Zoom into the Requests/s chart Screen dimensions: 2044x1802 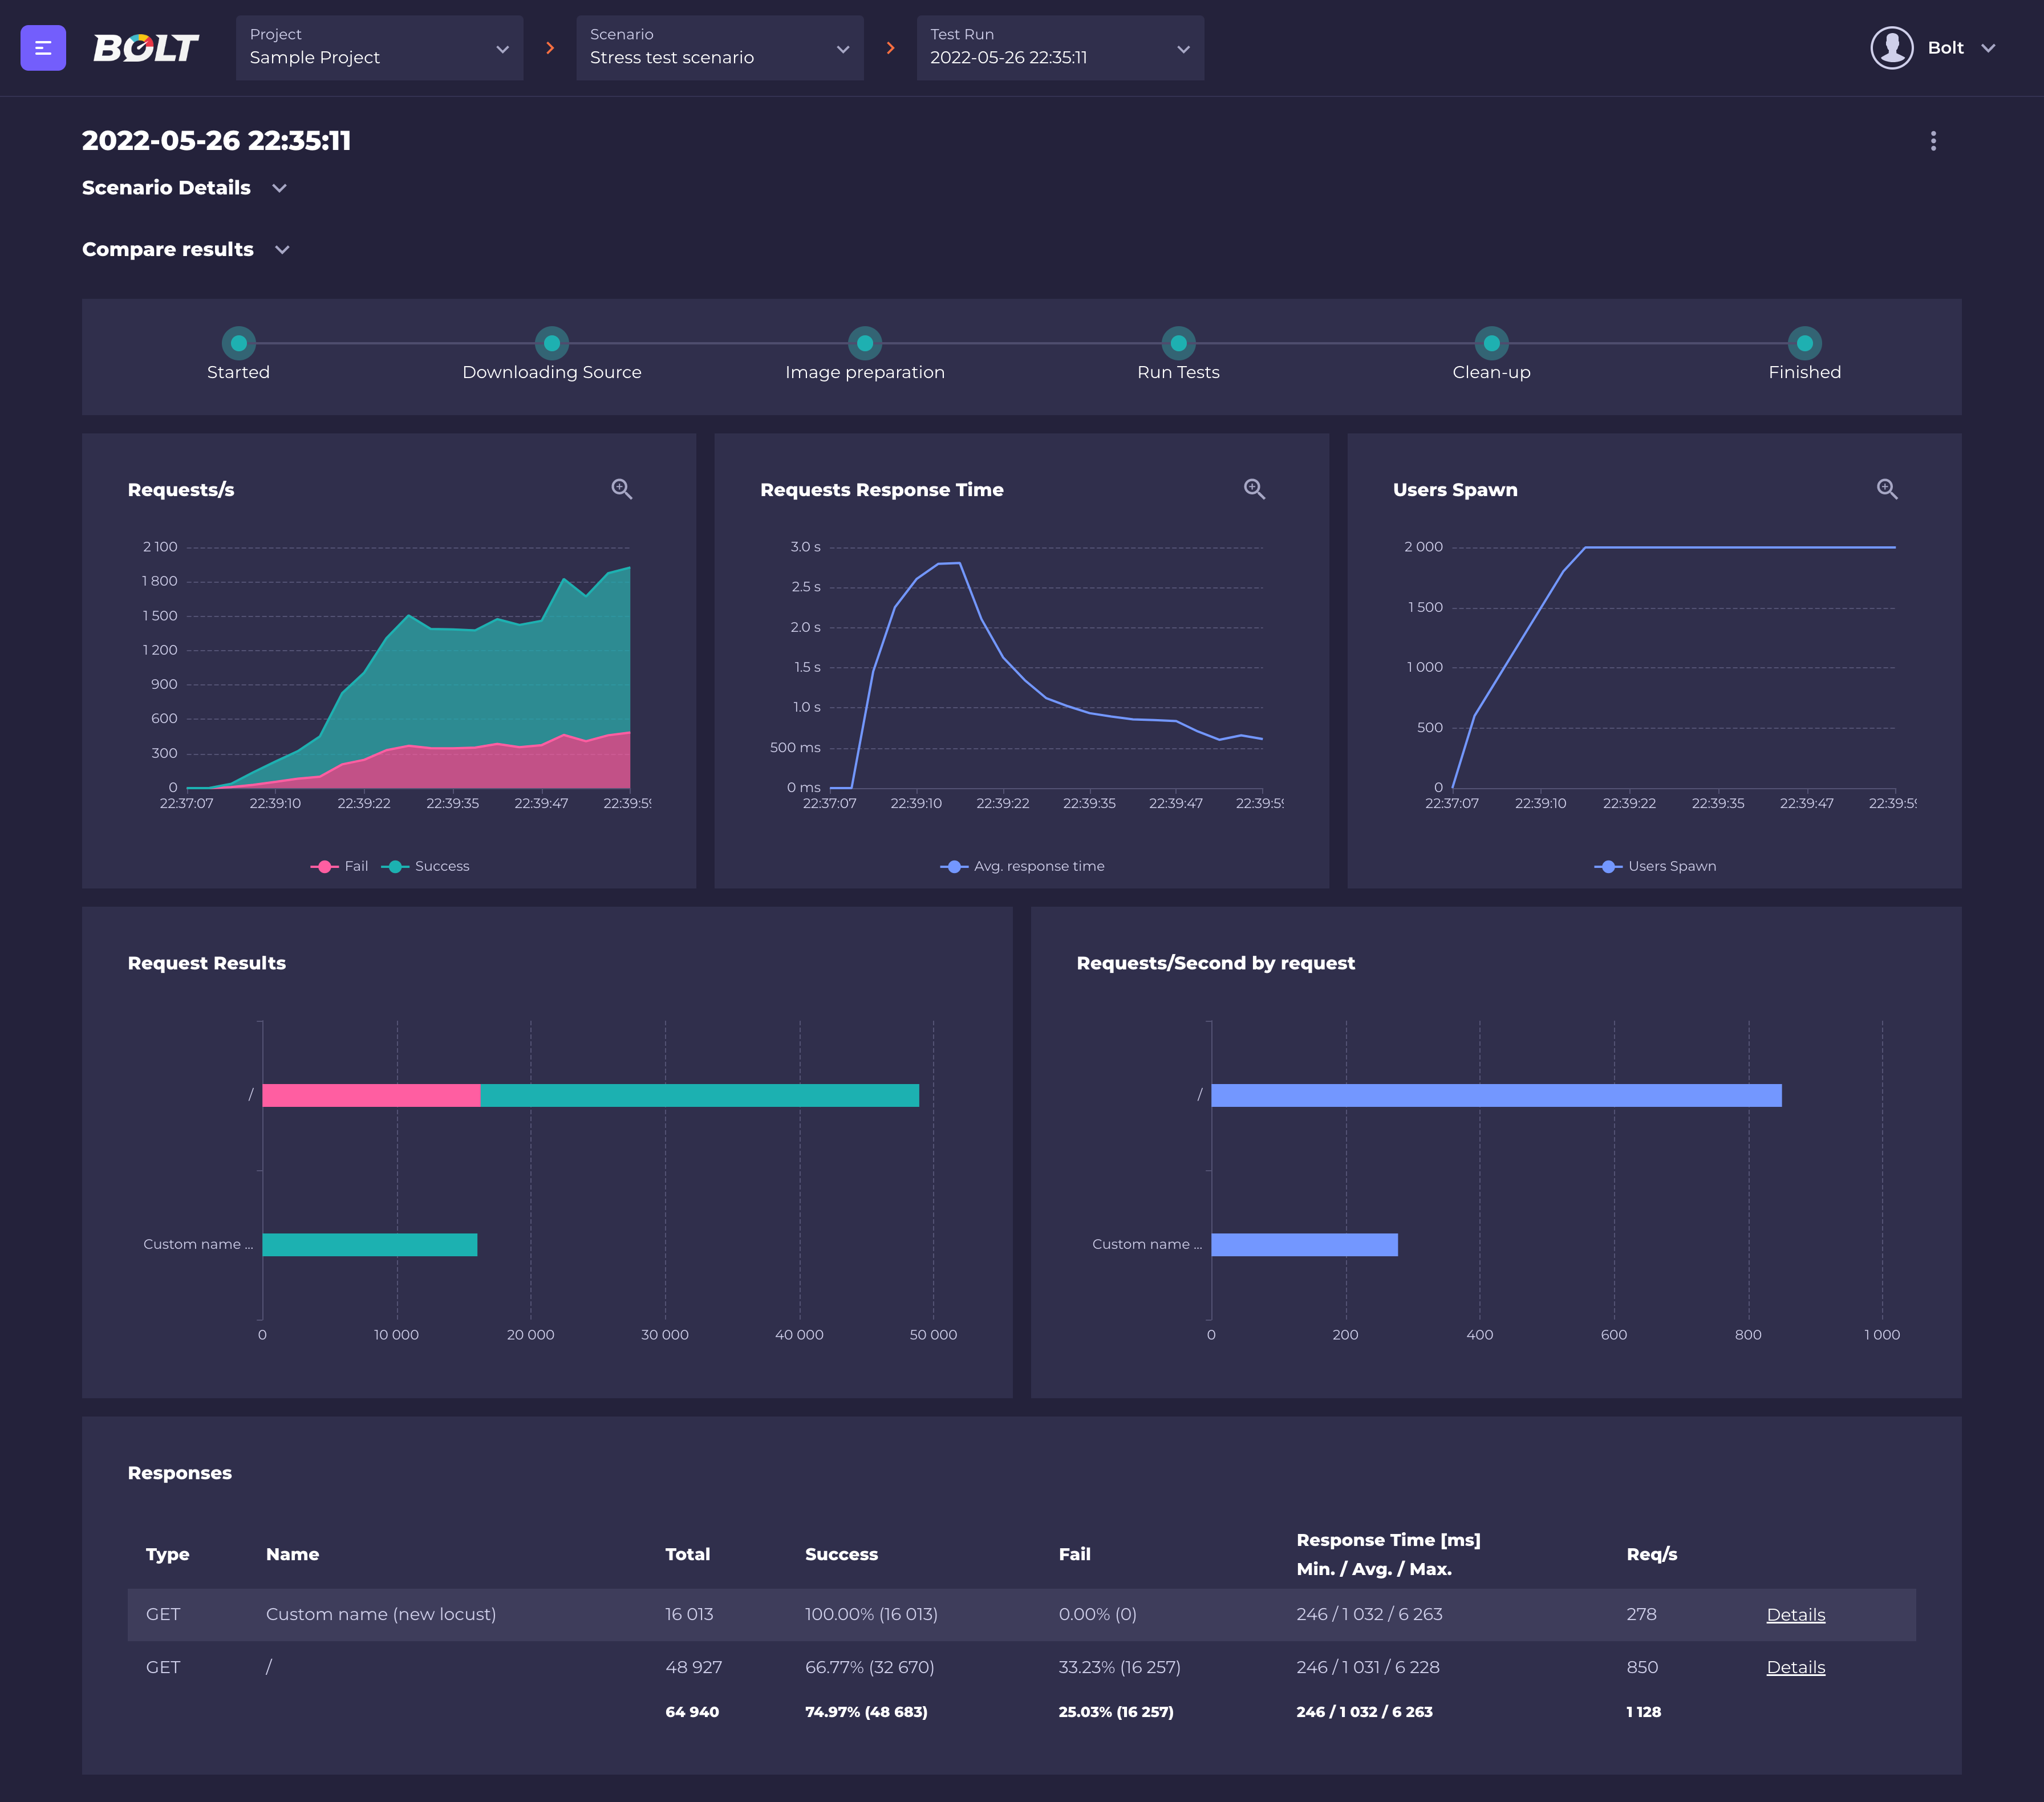(621, 489)
